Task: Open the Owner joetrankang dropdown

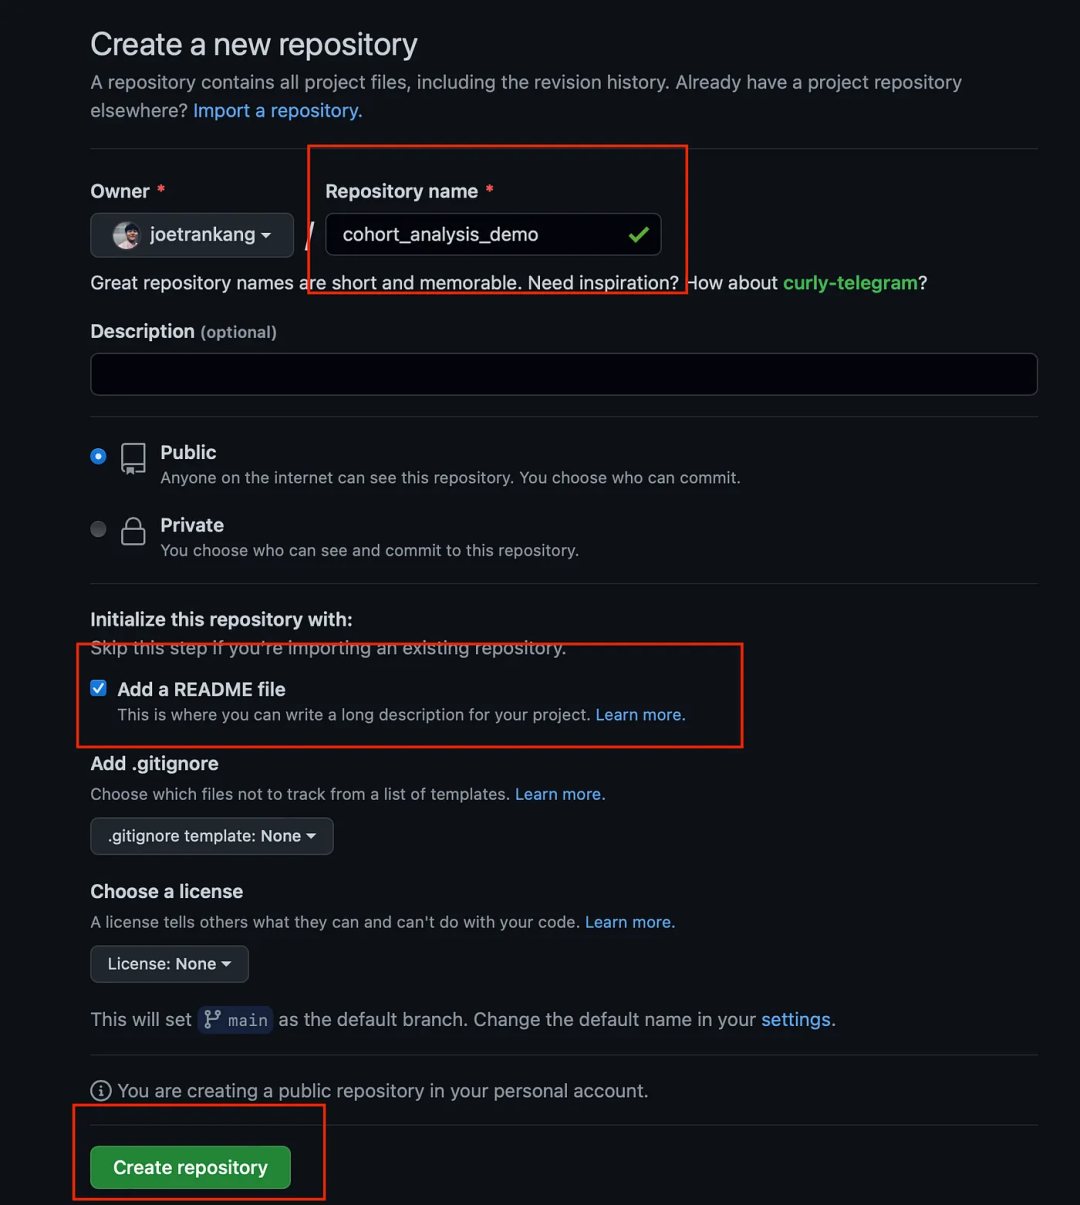Action: 192,235
